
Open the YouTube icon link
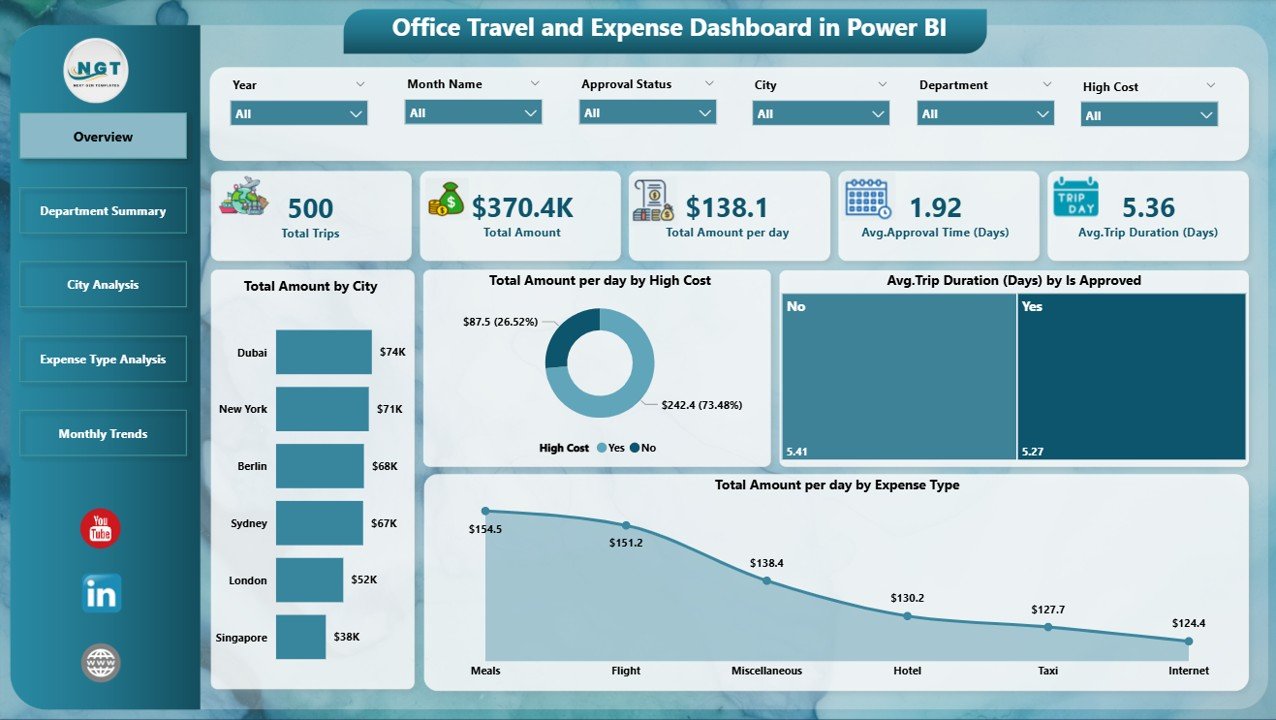[x=100, y=529]
